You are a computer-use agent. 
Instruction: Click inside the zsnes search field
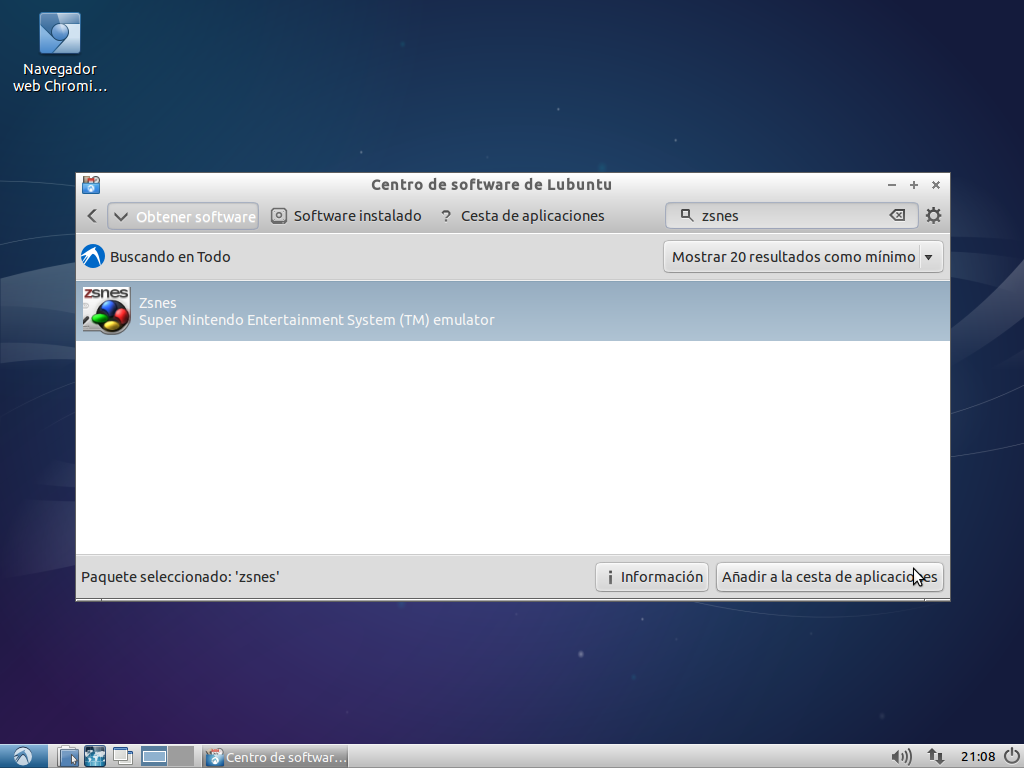tap(790, 216)
